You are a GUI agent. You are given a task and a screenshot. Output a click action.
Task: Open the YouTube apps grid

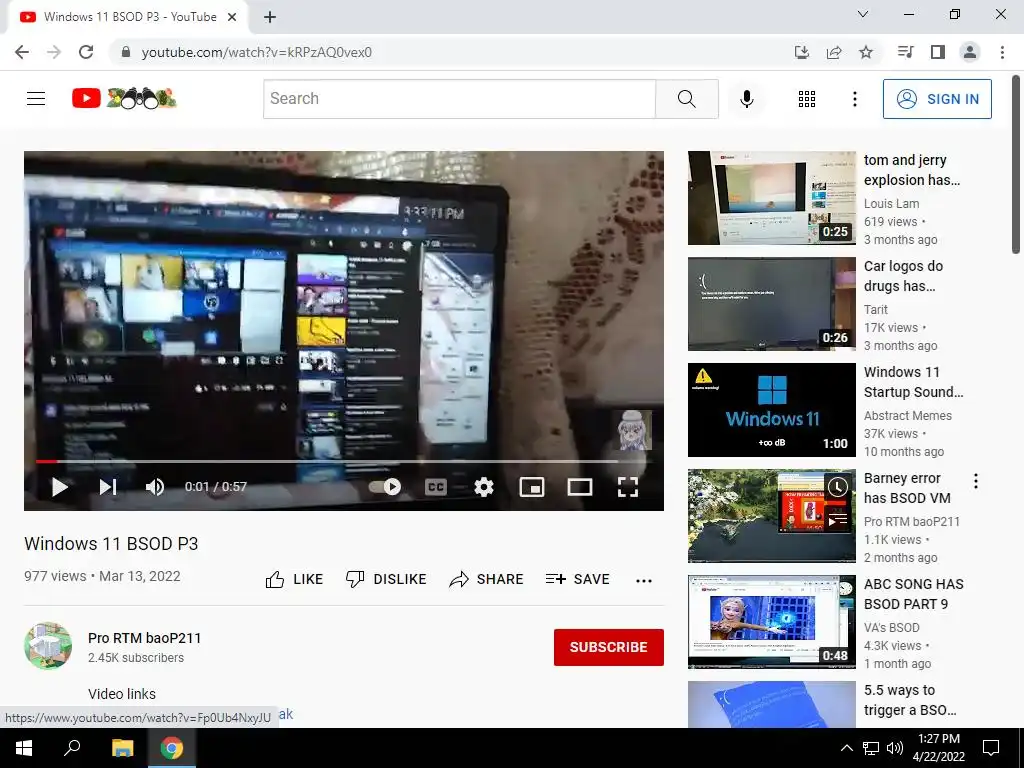pos(807,99)
